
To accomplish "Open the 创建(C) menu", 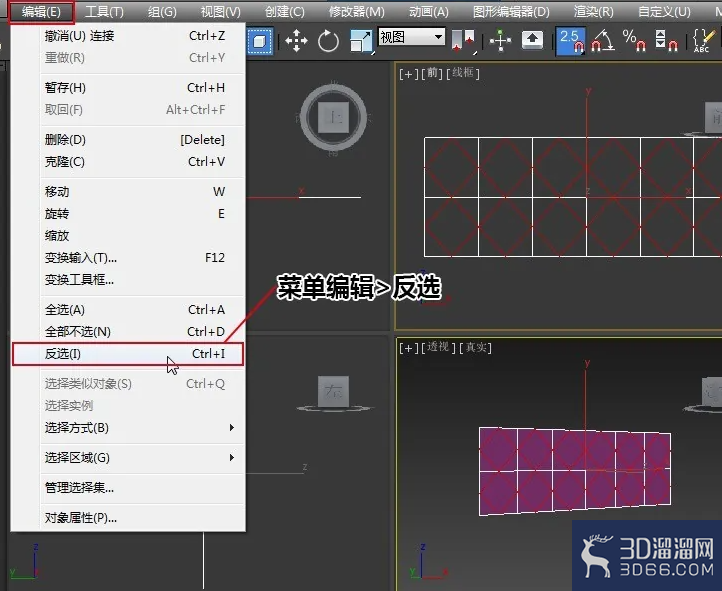I will (284, 12).
